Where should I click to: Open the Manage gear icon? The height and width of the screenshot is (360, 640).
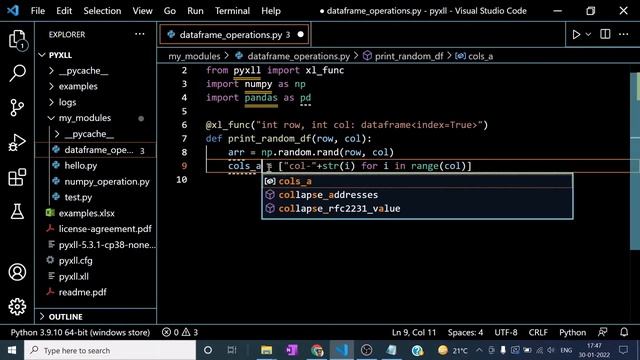[x=17, y=307]
